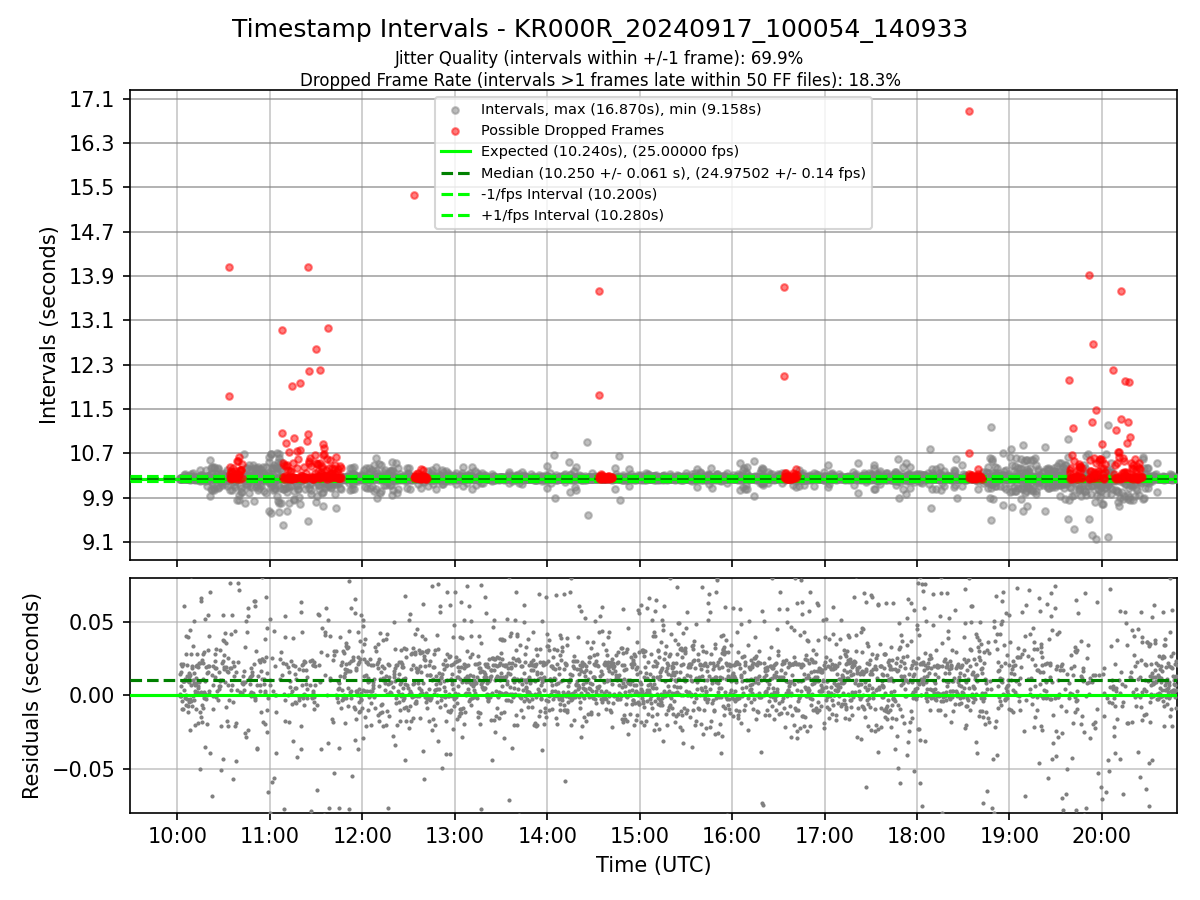The image size is (1200, 900).
Task: Click the highest red outlier point near 16.87s
Action: [969, 111]
